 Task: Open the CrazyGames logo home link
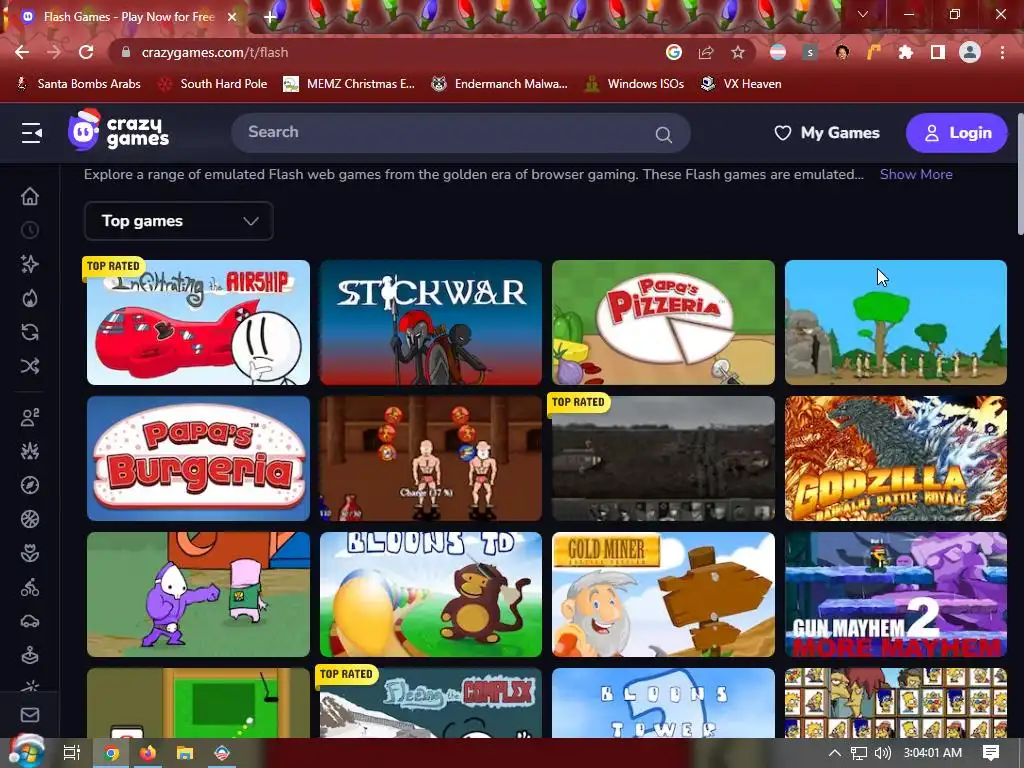(x=118, y=131)
